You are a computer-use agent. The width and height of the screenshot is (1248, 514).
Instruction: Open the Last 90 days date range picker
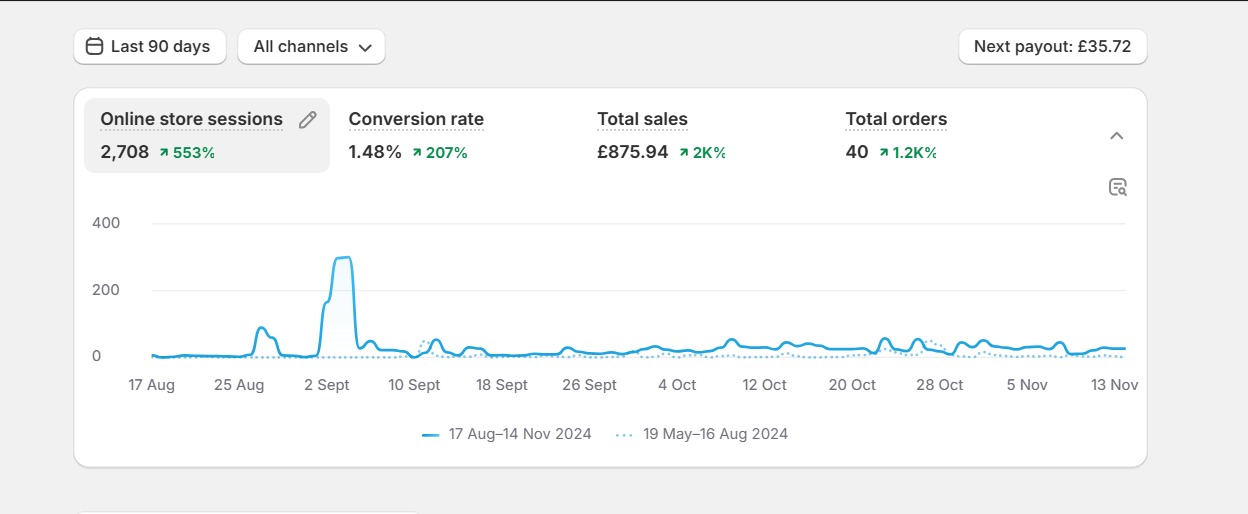click(150, 46)
